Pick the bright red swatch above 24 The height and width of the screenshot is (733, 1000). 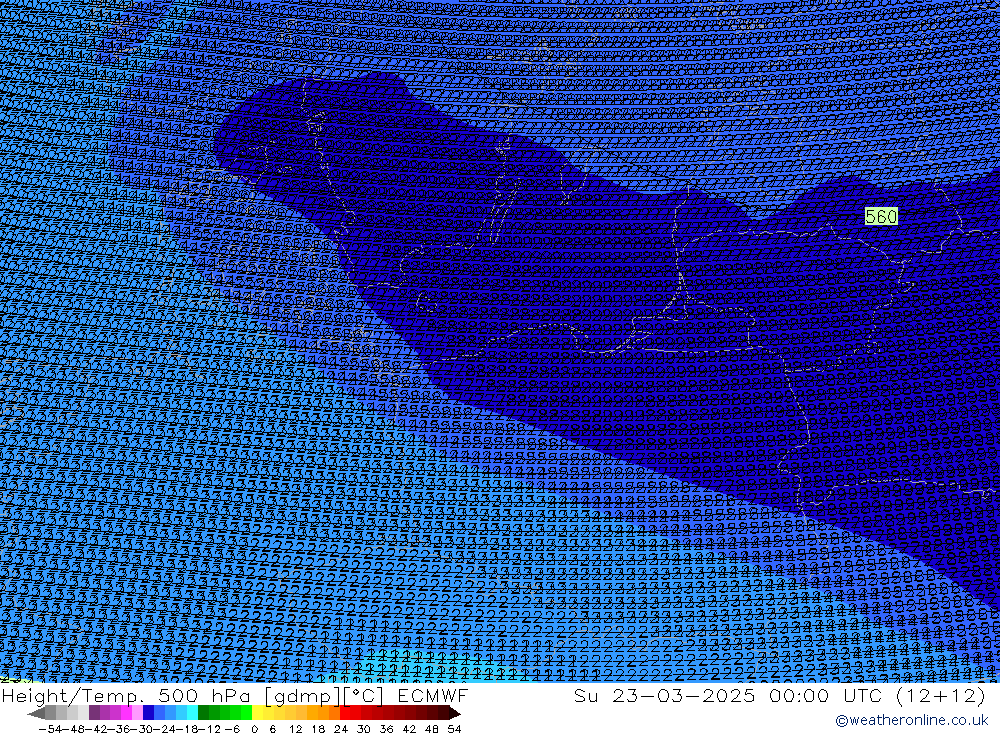click(345, 713)
